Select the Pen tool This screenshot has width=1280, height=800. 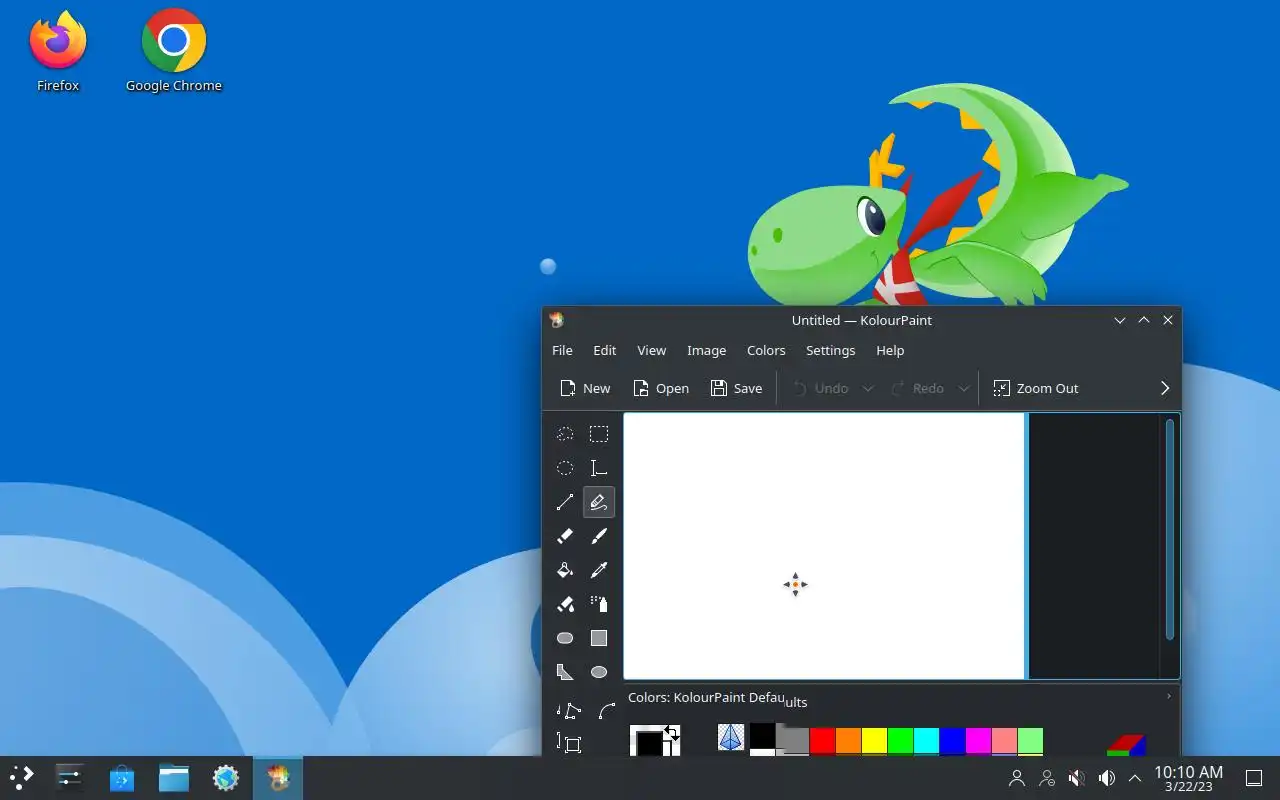pyautogui.click(x=599, y=502)
